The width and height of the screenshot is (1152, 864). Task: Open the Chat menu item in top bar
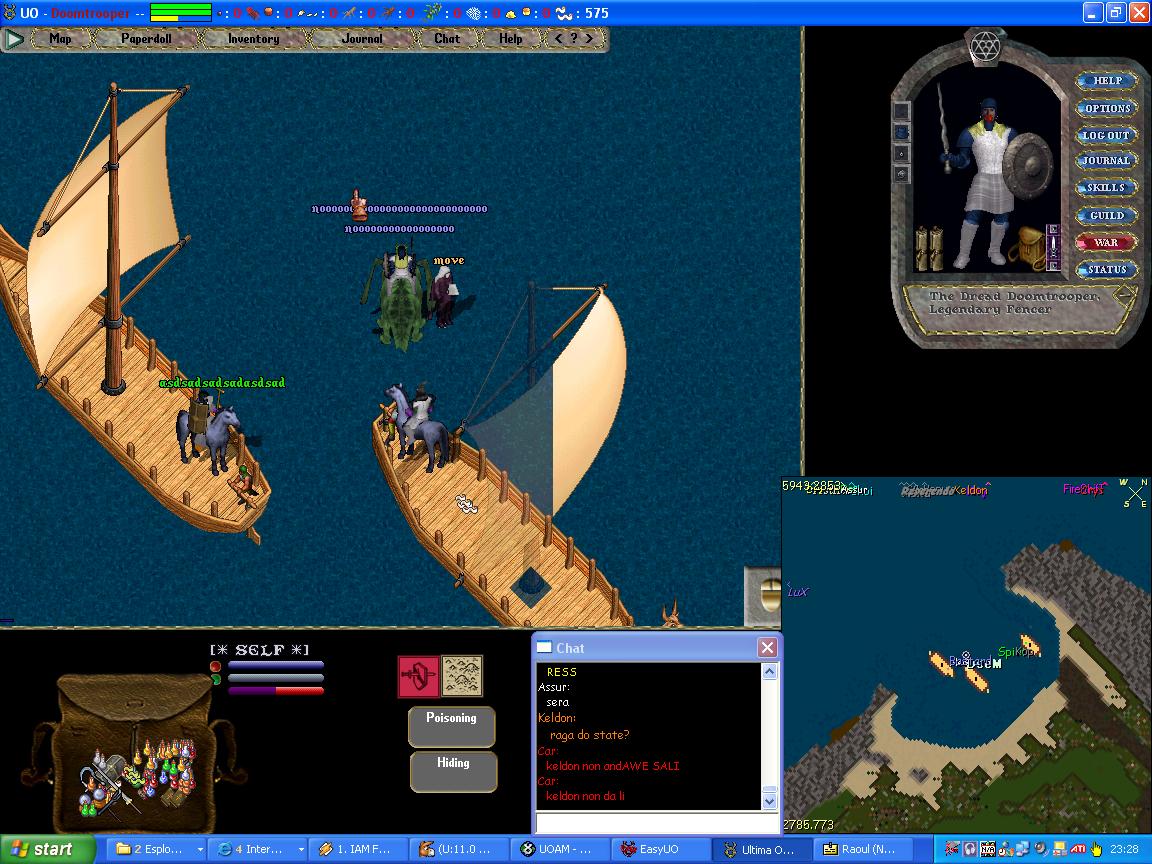[447, 39]
